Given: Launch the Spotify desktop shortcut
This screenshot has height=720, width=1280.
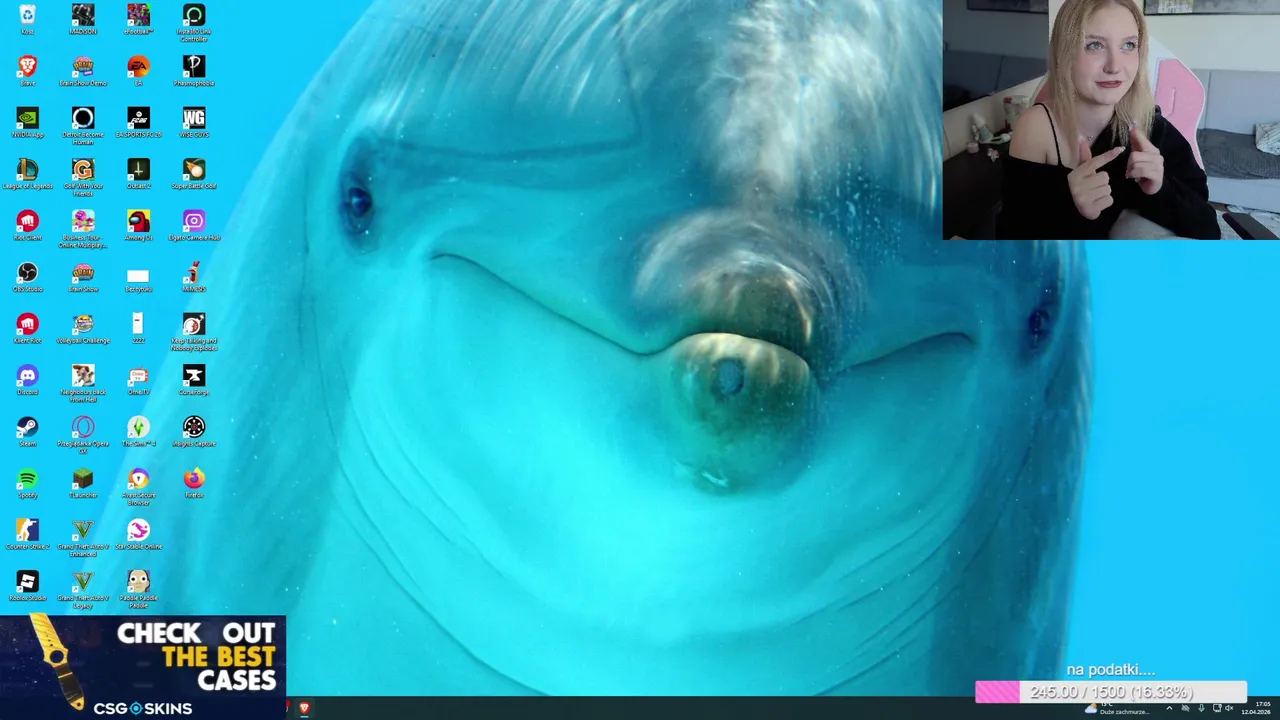Looking at the screenshot, I should point(27,484).
